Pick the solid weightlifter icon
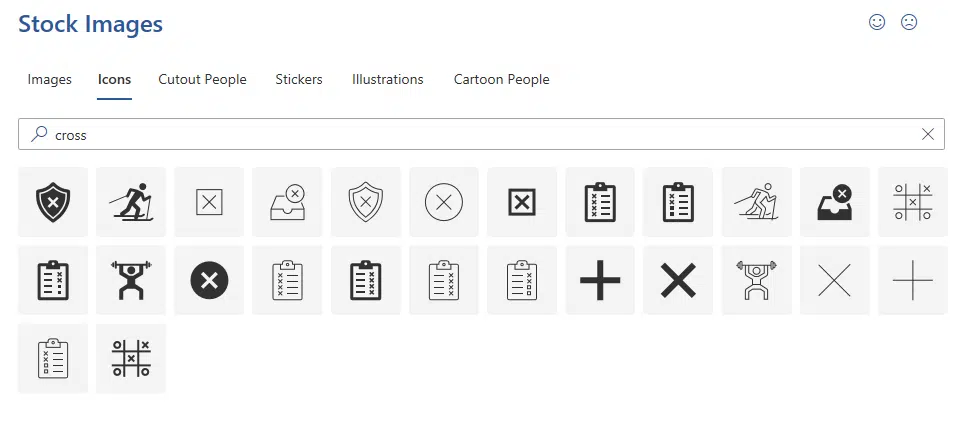The height and width of the screenshot is (440, 959). [131, 280]
